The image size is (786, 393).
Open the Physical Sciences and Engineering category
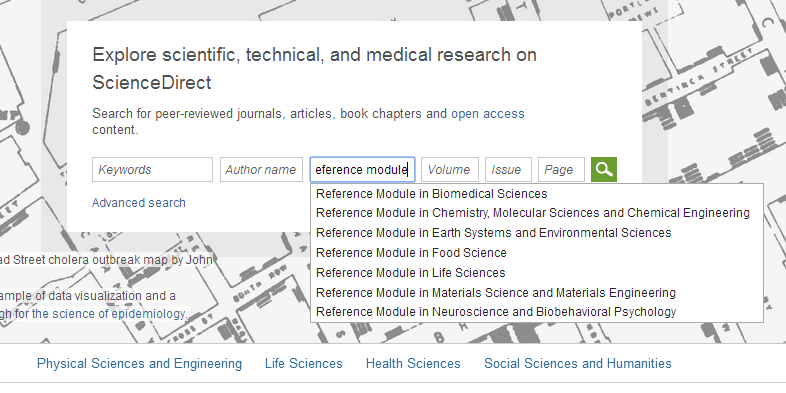(139, 363)
